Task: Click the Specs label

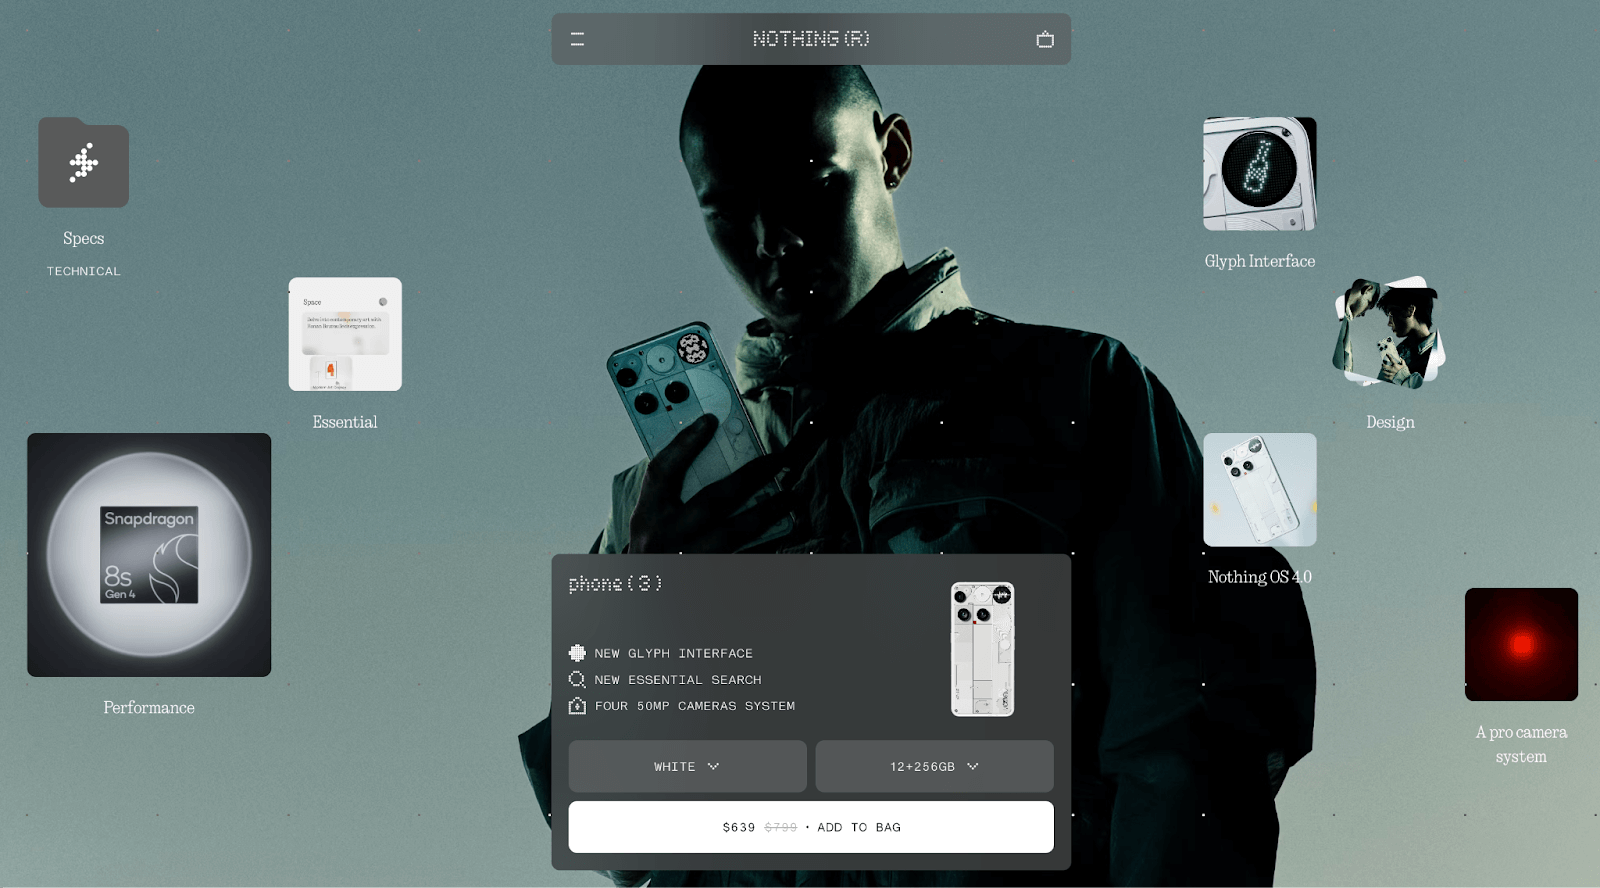Action: point(83,238)
